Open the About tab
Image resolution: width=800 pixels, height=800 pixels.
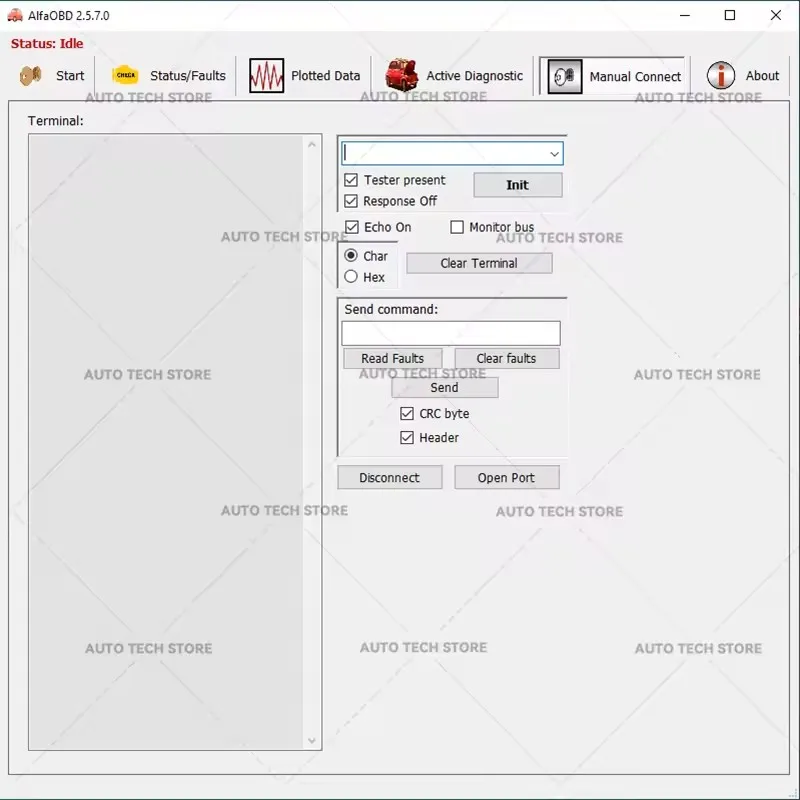tap(742, 76)
